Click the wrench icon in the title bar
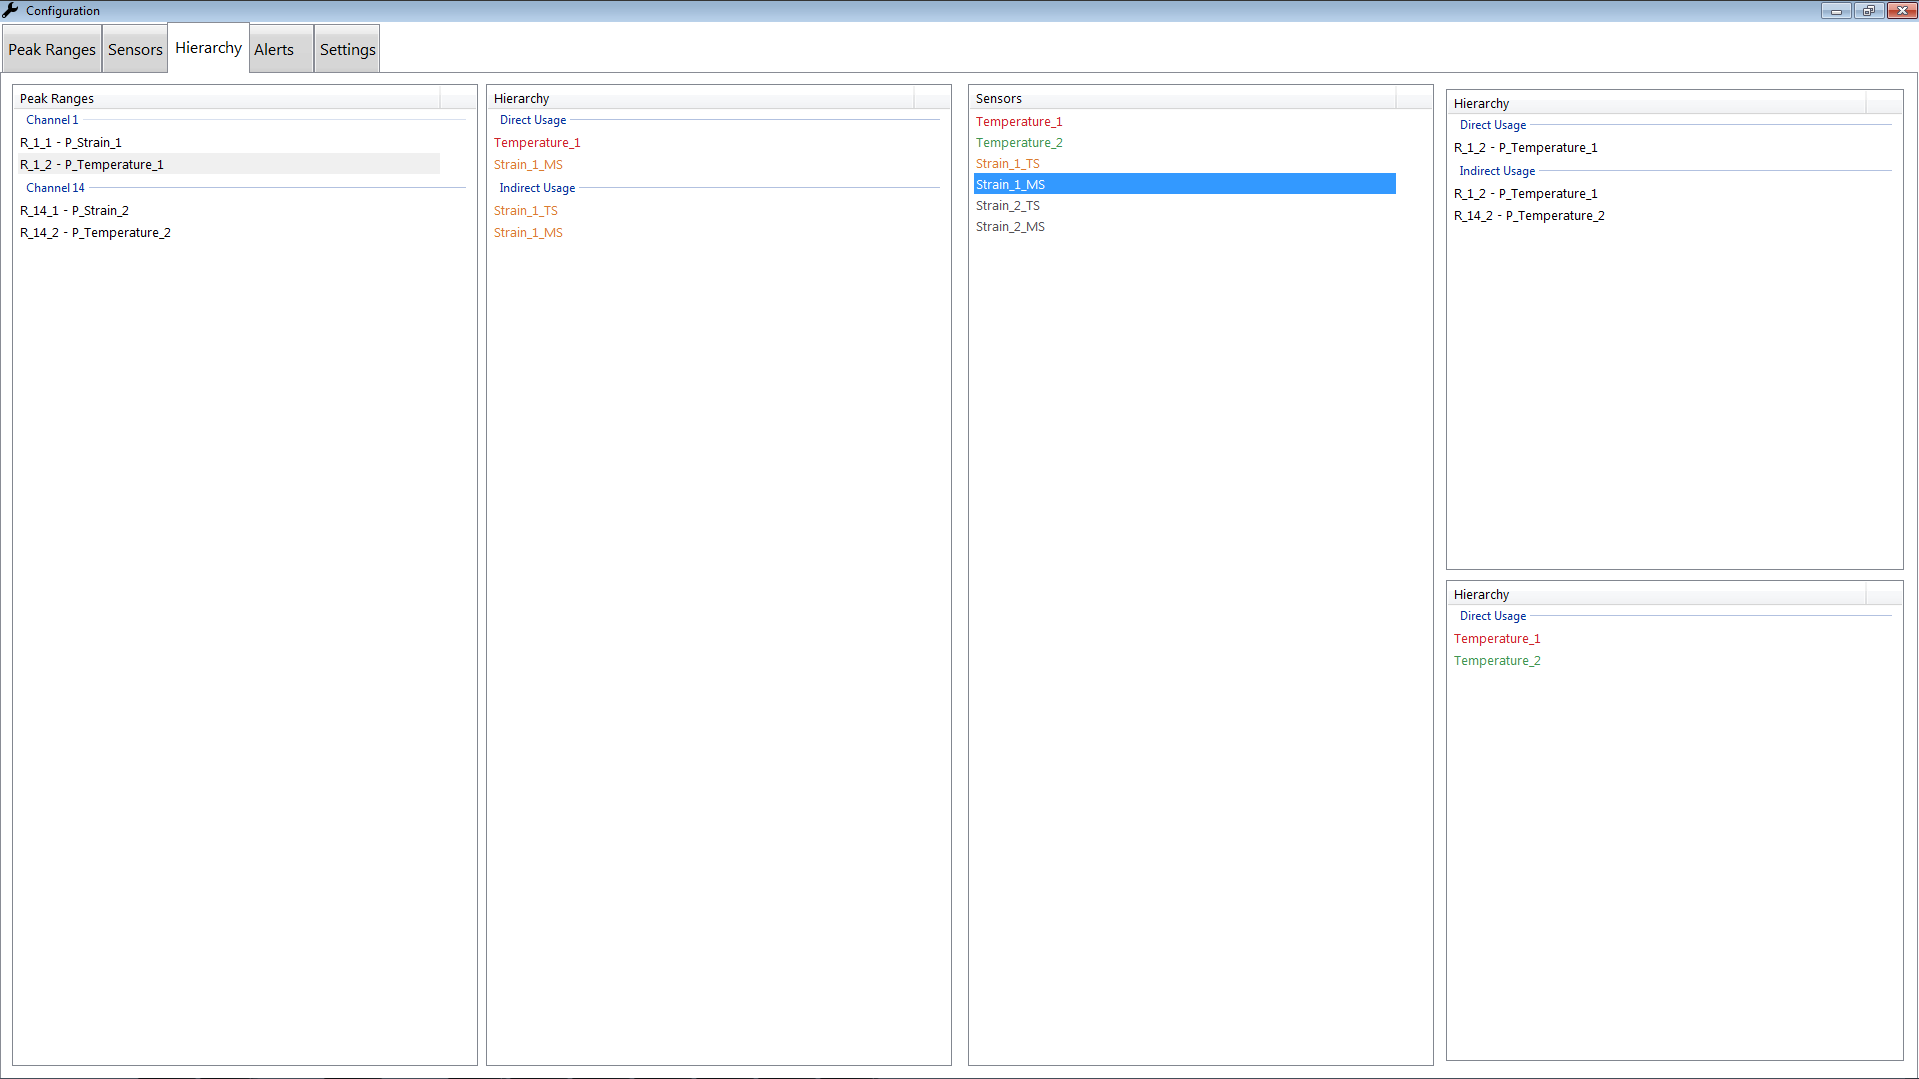Screen dimensions: 1919x1079 click(x=11, y=11)
